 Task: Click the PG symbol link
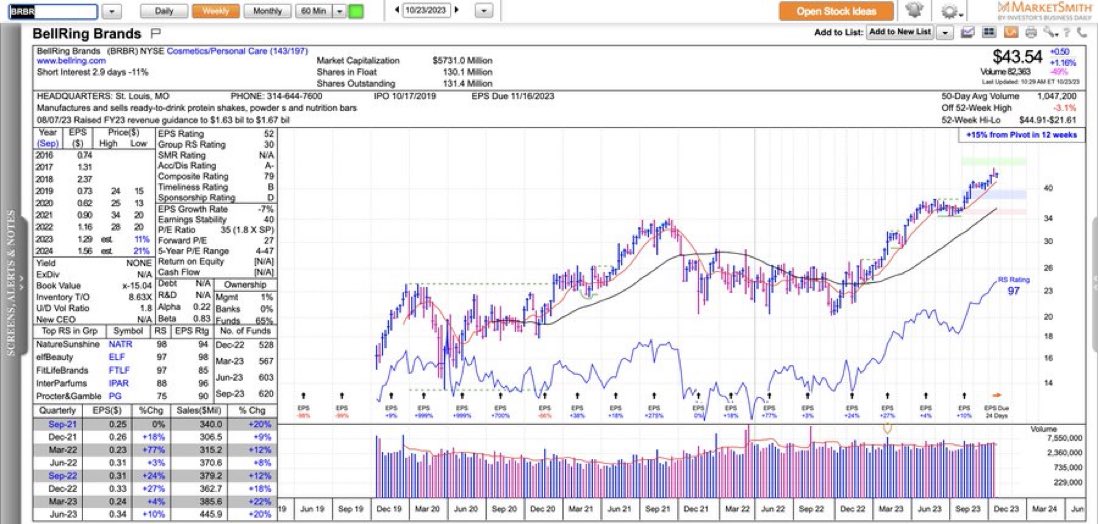tap(113, 396)
